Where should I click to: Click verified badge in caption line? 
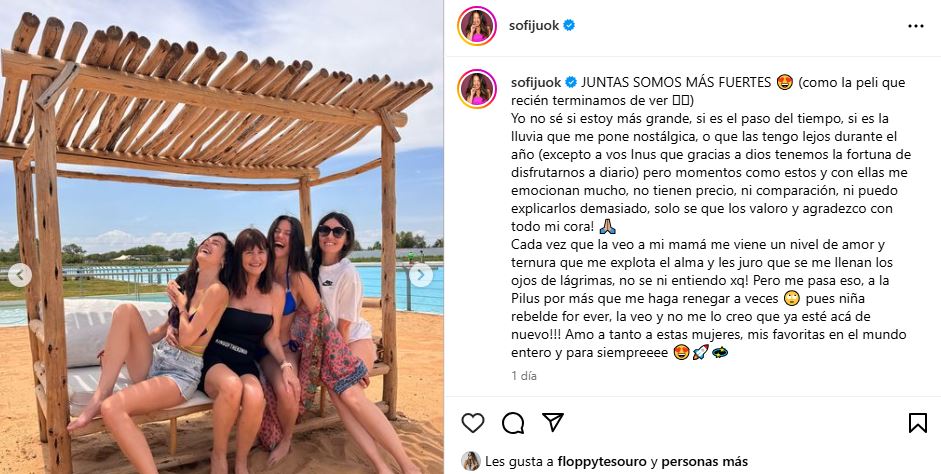571,82
